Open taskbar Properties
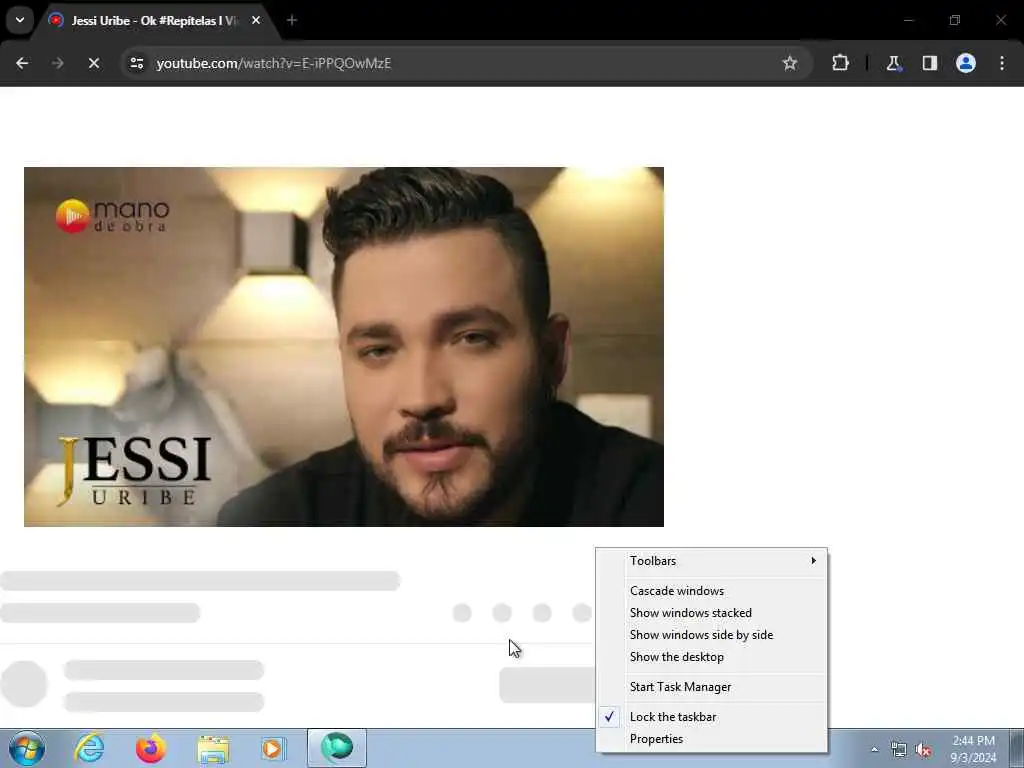The width and height of the screenshot is (1024, 768). [711, 739]
